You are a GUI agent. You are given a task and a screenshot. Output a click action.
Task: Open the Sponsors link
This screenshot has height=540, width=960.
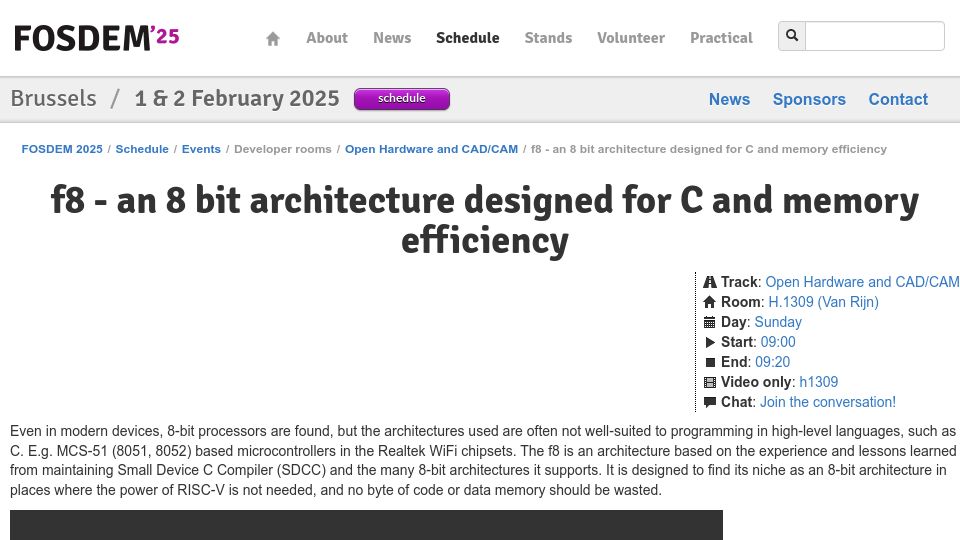[x=809, y=99]
